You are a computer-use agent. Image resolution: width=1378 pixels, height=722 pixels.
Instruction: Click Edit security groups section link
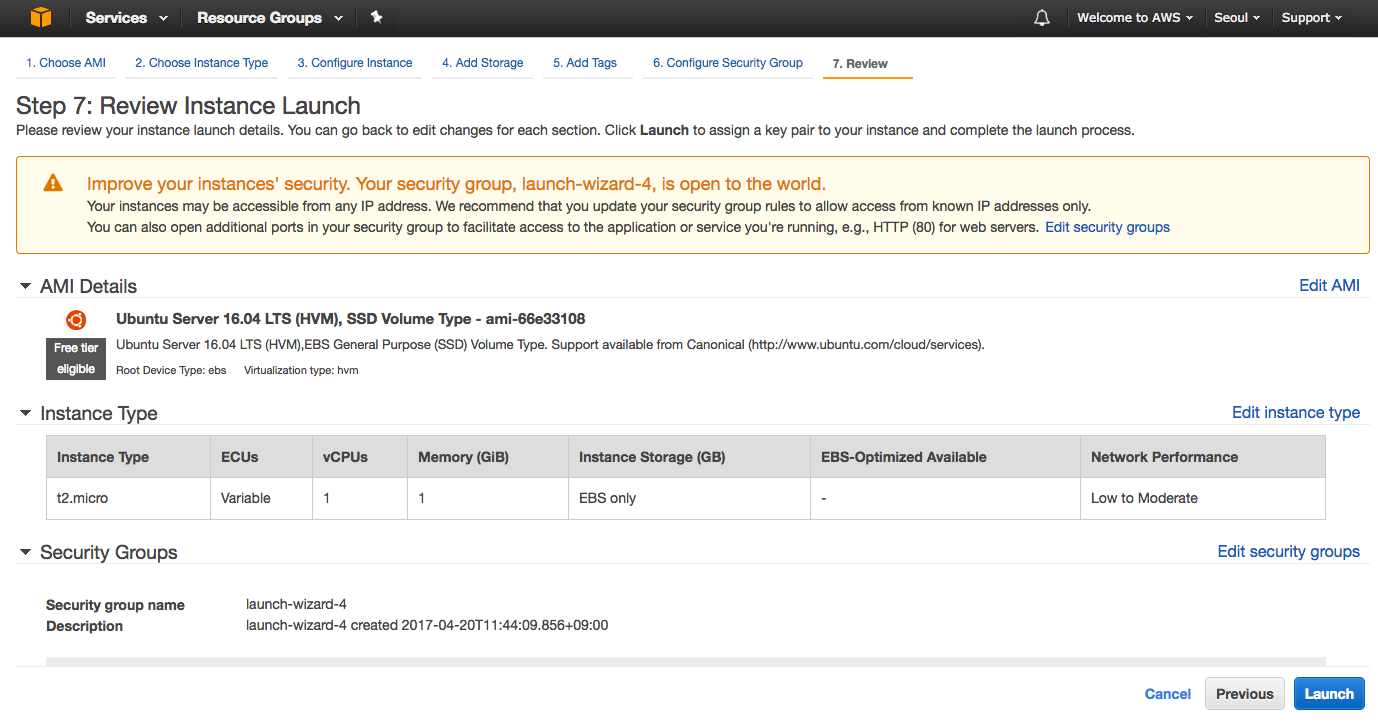tap(1288, 551)
